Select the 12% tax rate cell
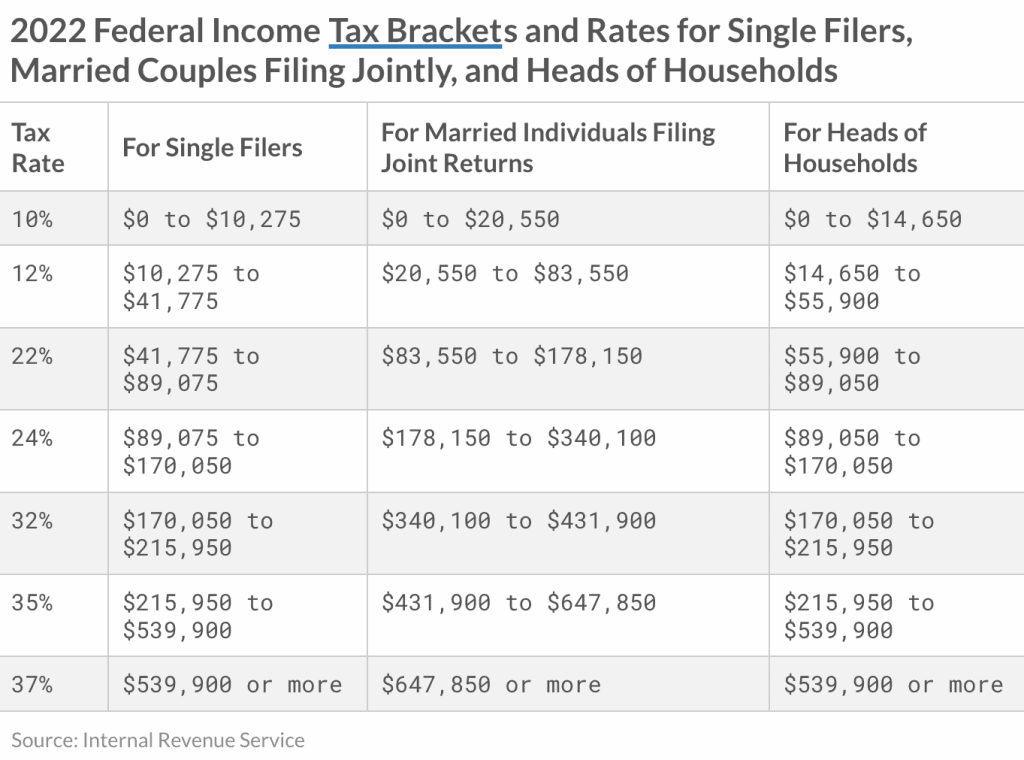 (32, 273)
